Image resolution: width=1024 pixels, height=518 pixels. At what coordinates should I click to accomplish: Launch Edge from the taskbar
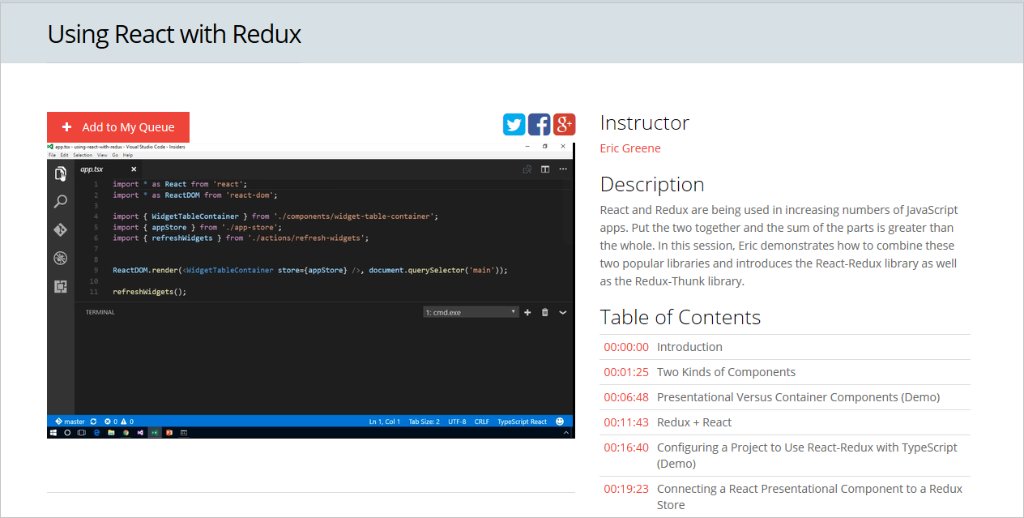click(x=97, y=432)
